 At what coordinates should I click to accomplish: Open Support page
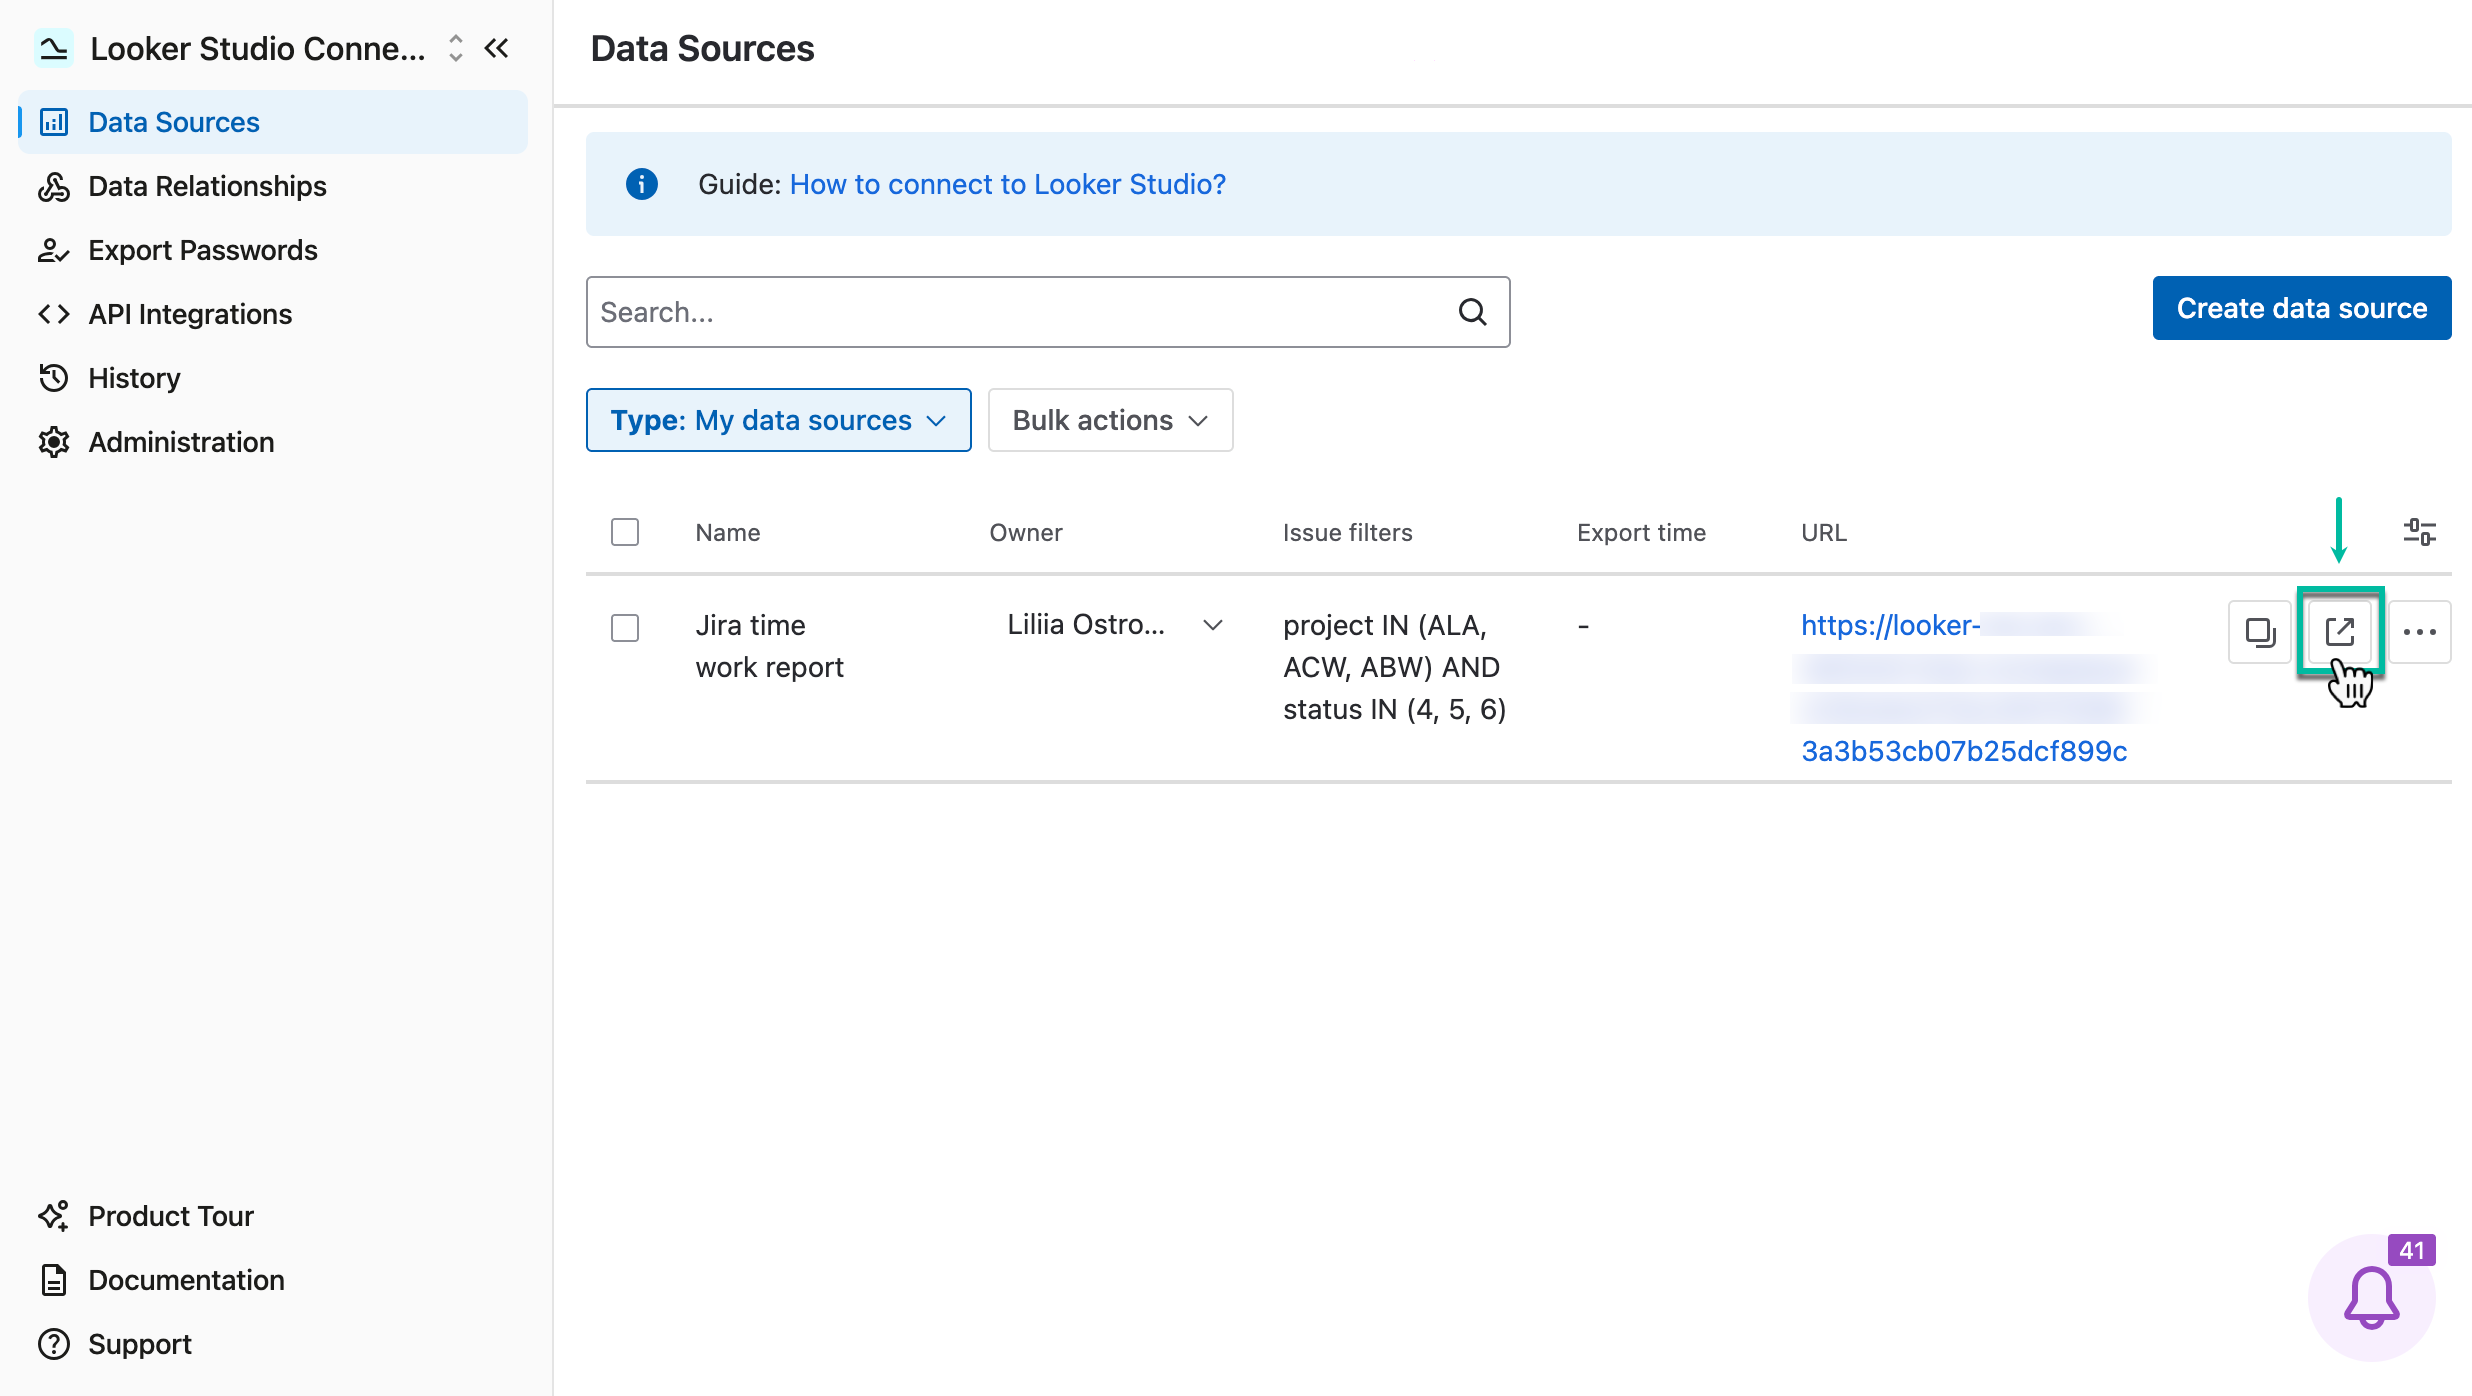[273, 1344]
